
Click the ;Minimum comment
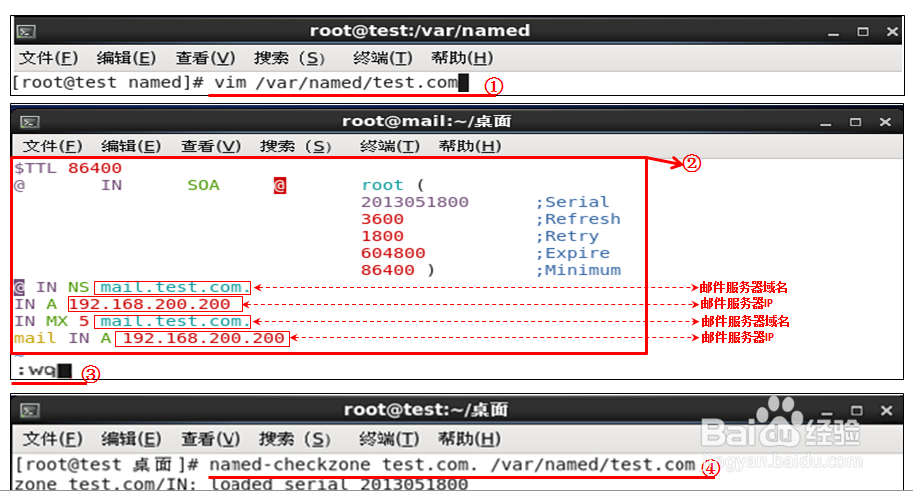coord(578,270)
